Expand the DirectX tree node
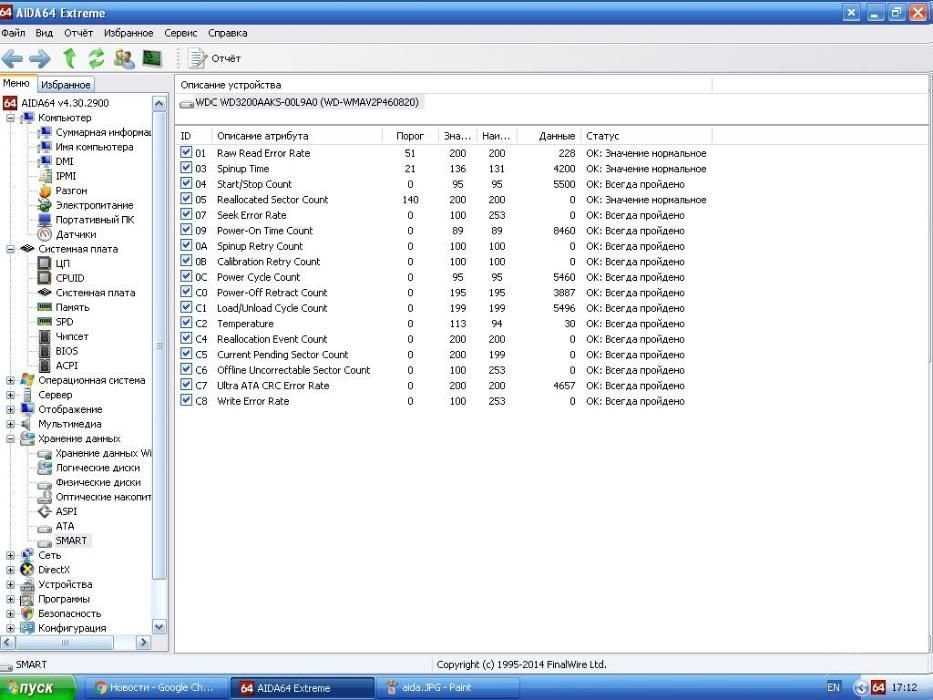933x700 pixels. coord(10,570)
